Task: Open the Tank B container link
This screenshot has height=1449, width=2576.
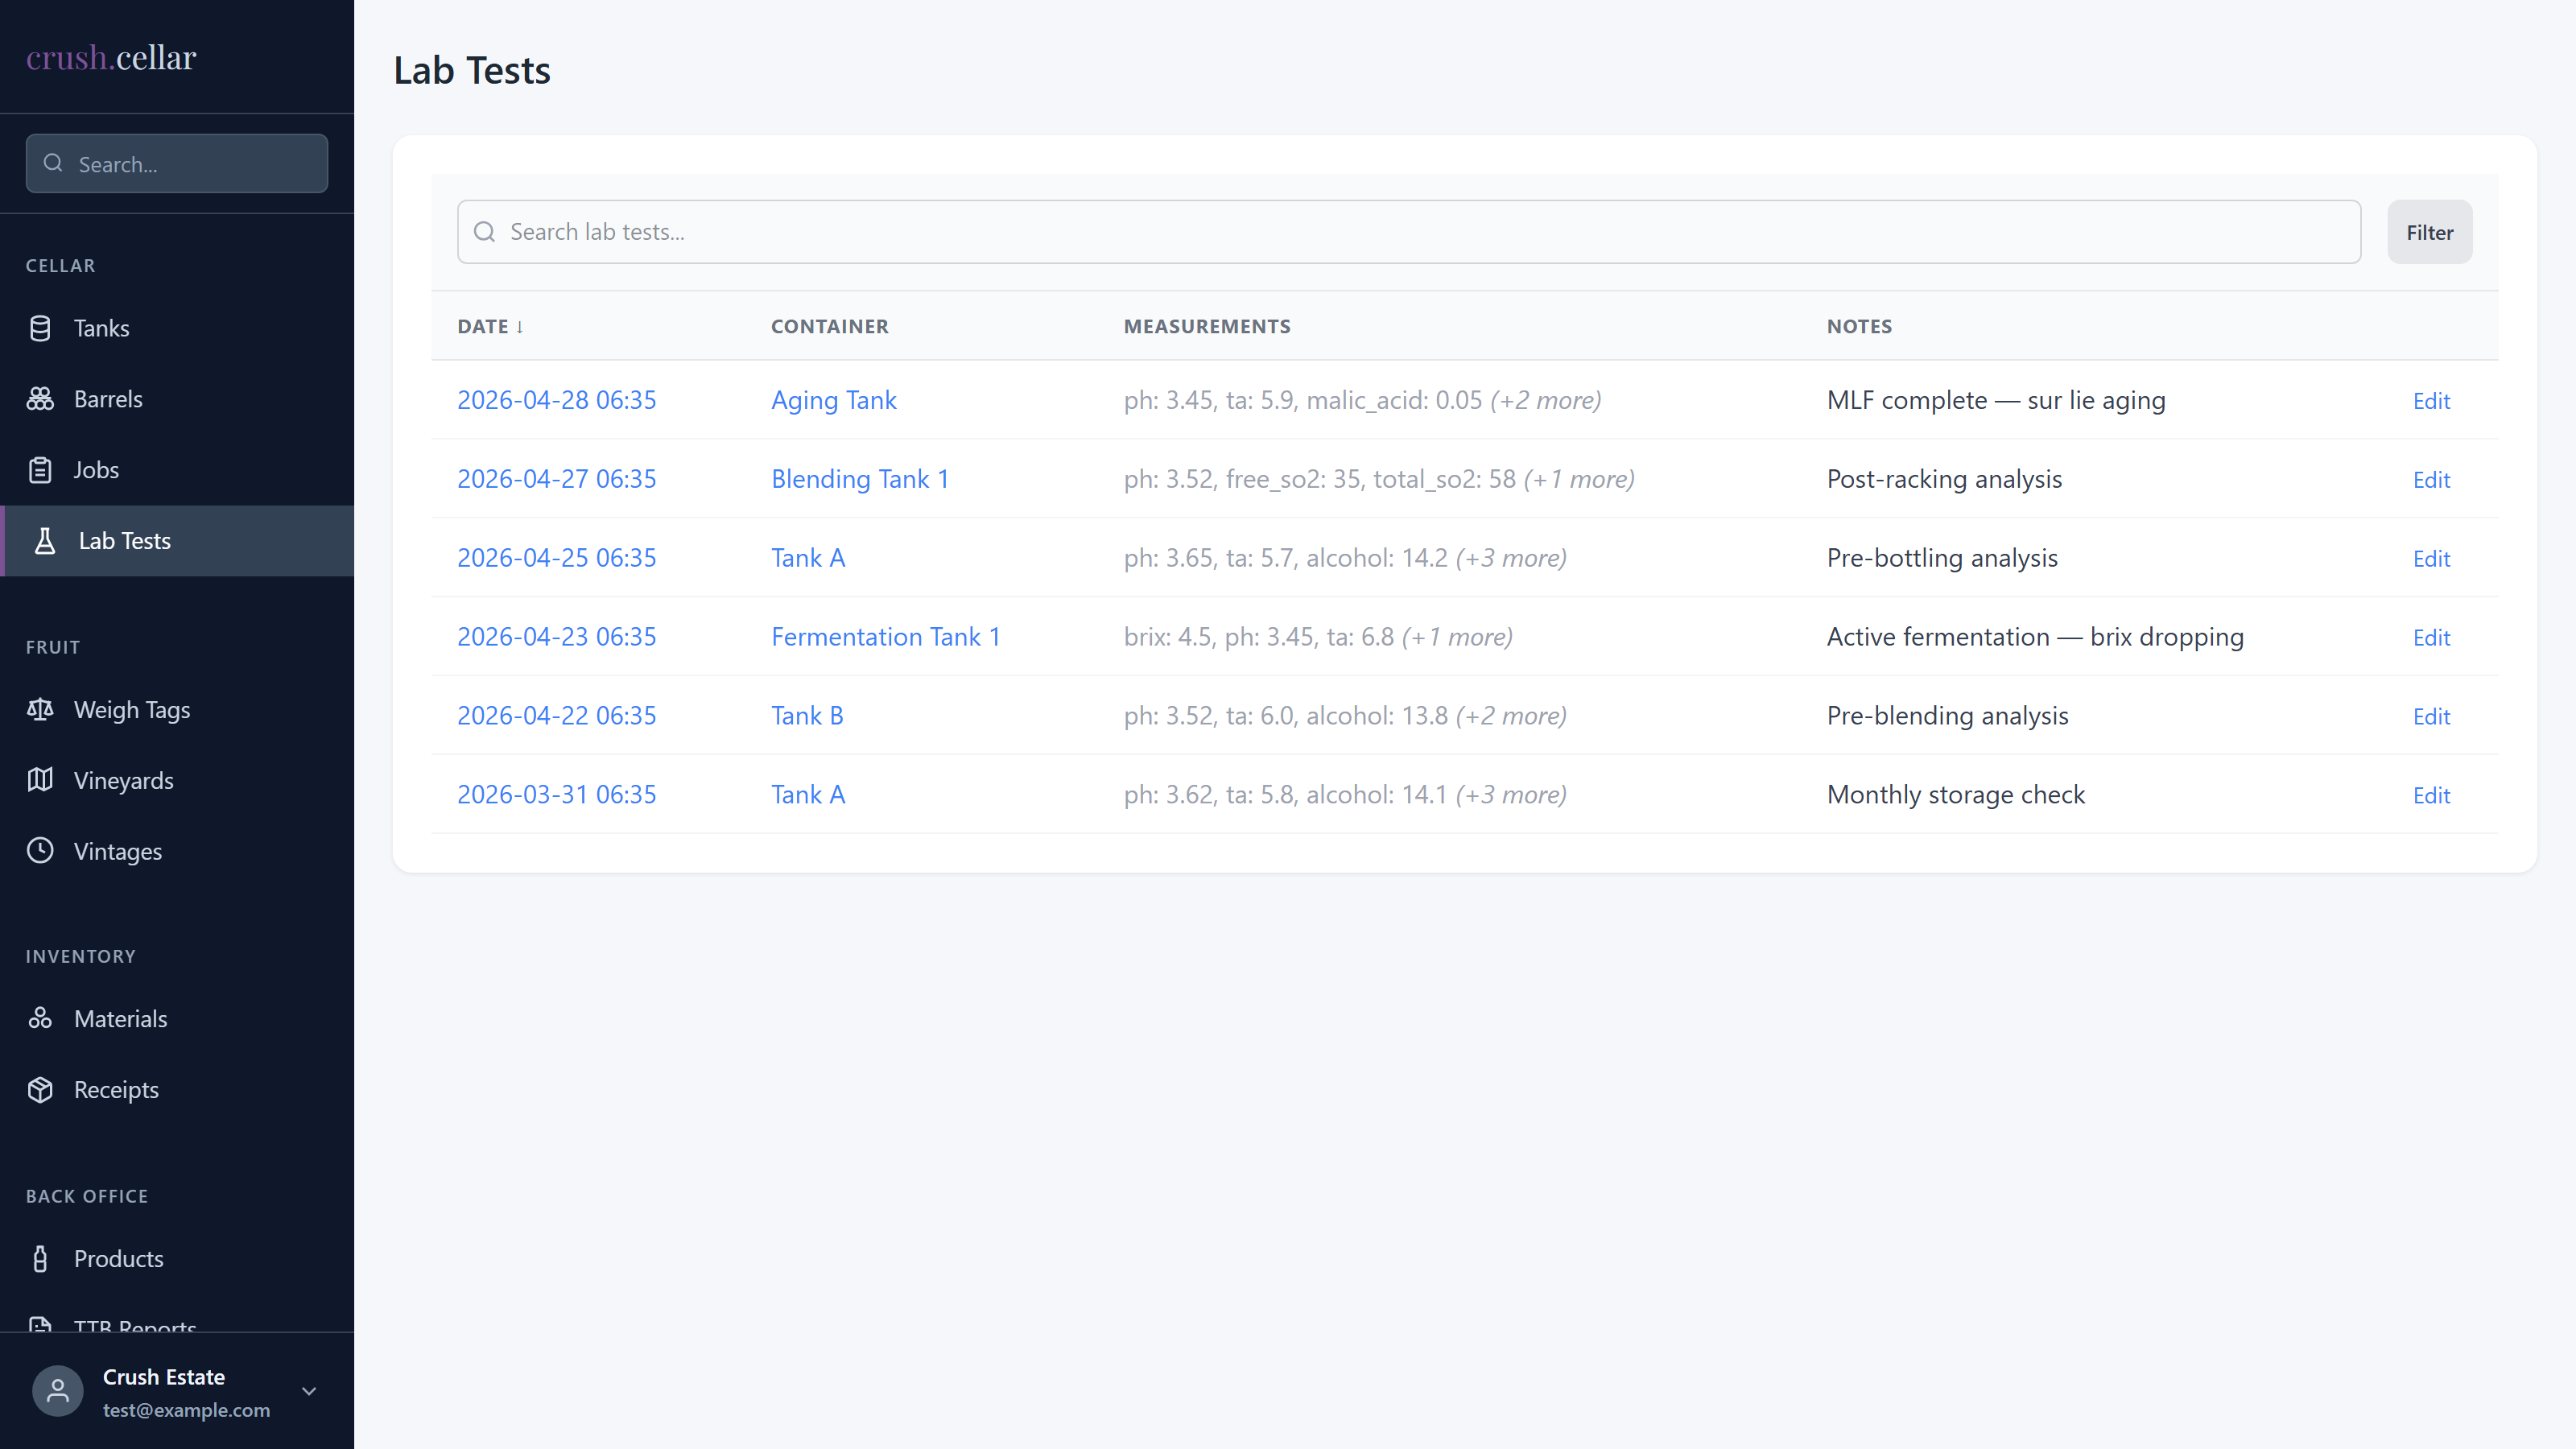Action: (x=807, y=716)
